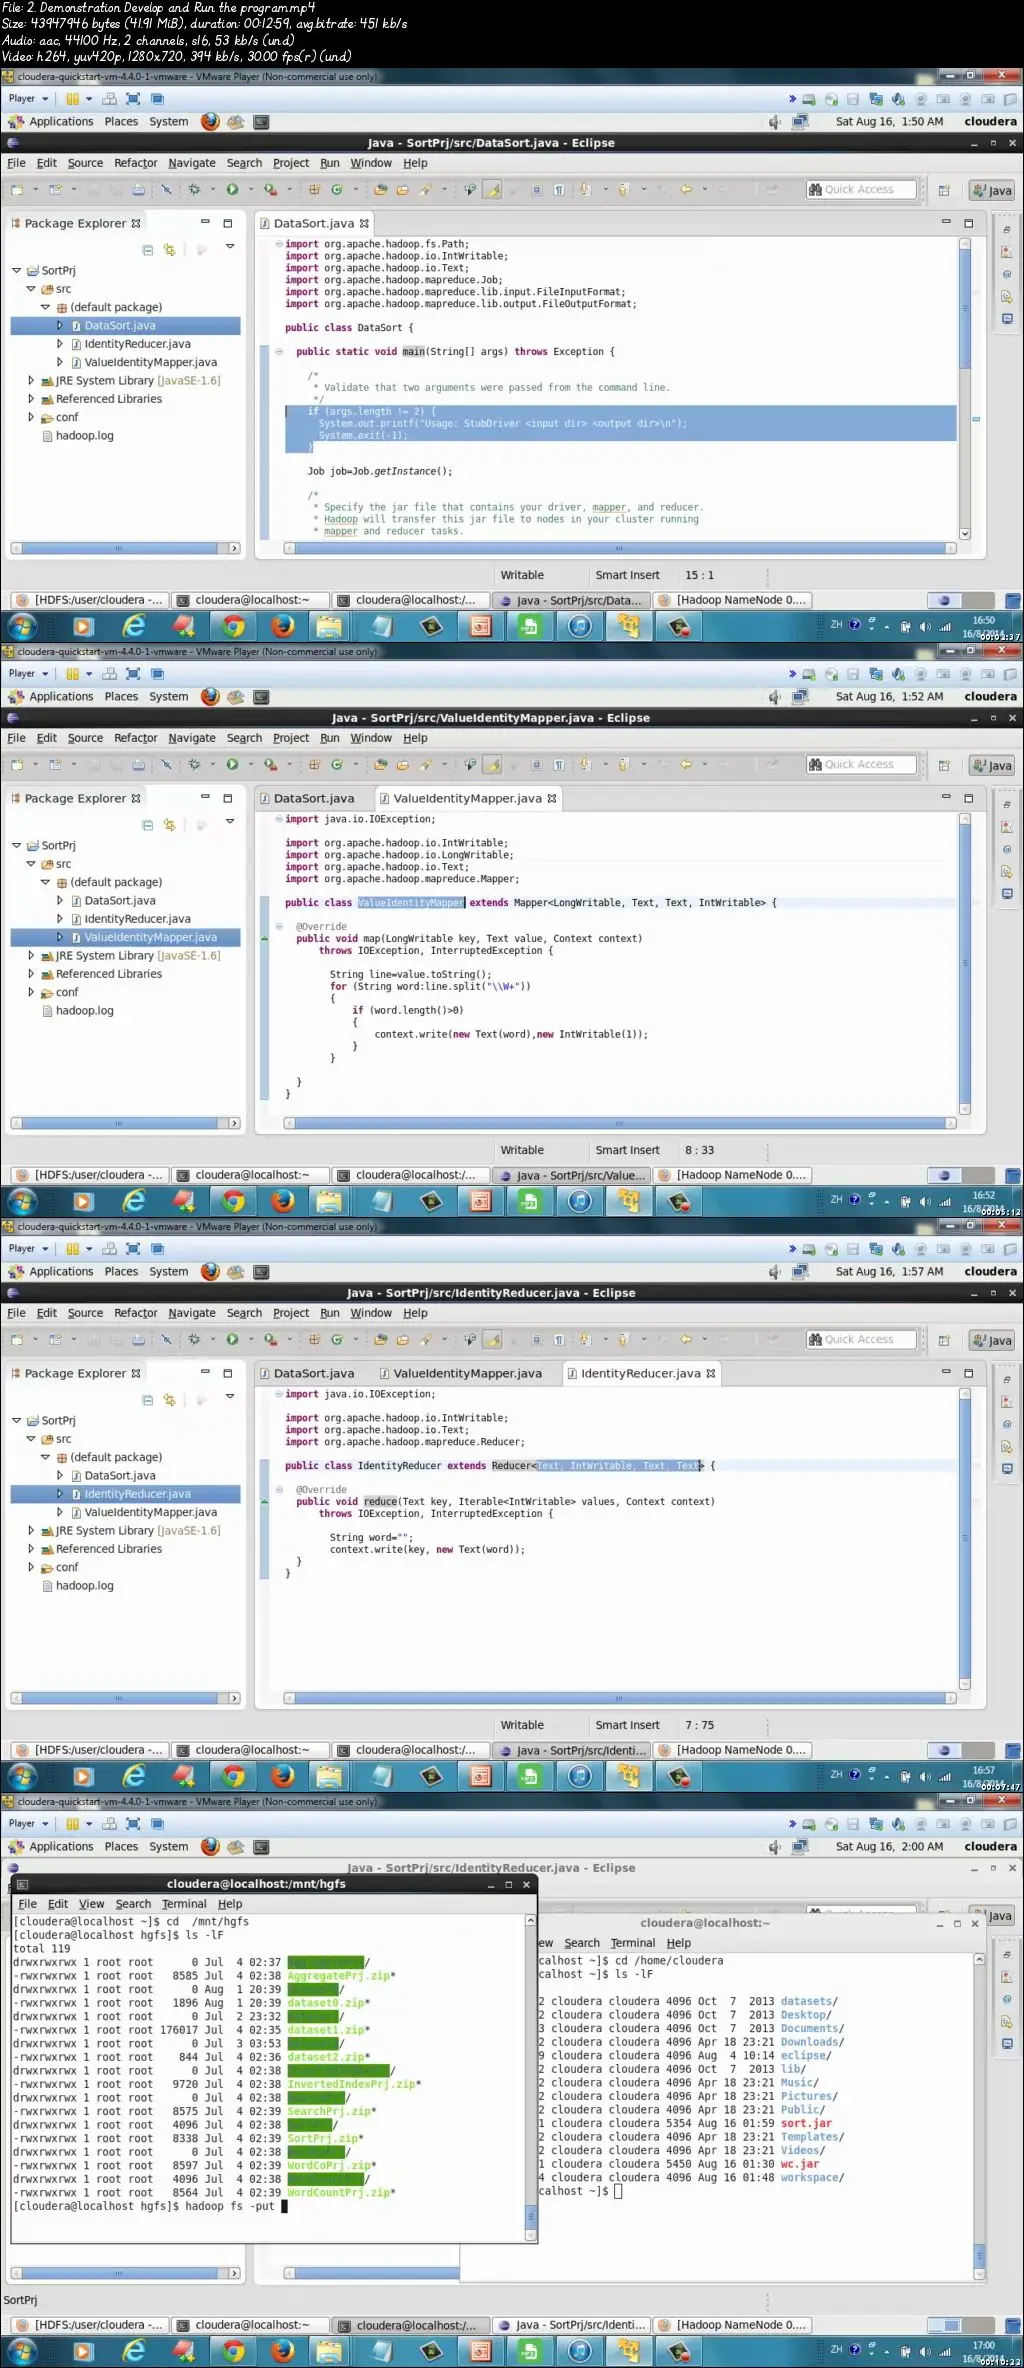Open the Refactor menu in the 1:50 AM Eclipse window

pyautogui.click(x=135, y=163)
